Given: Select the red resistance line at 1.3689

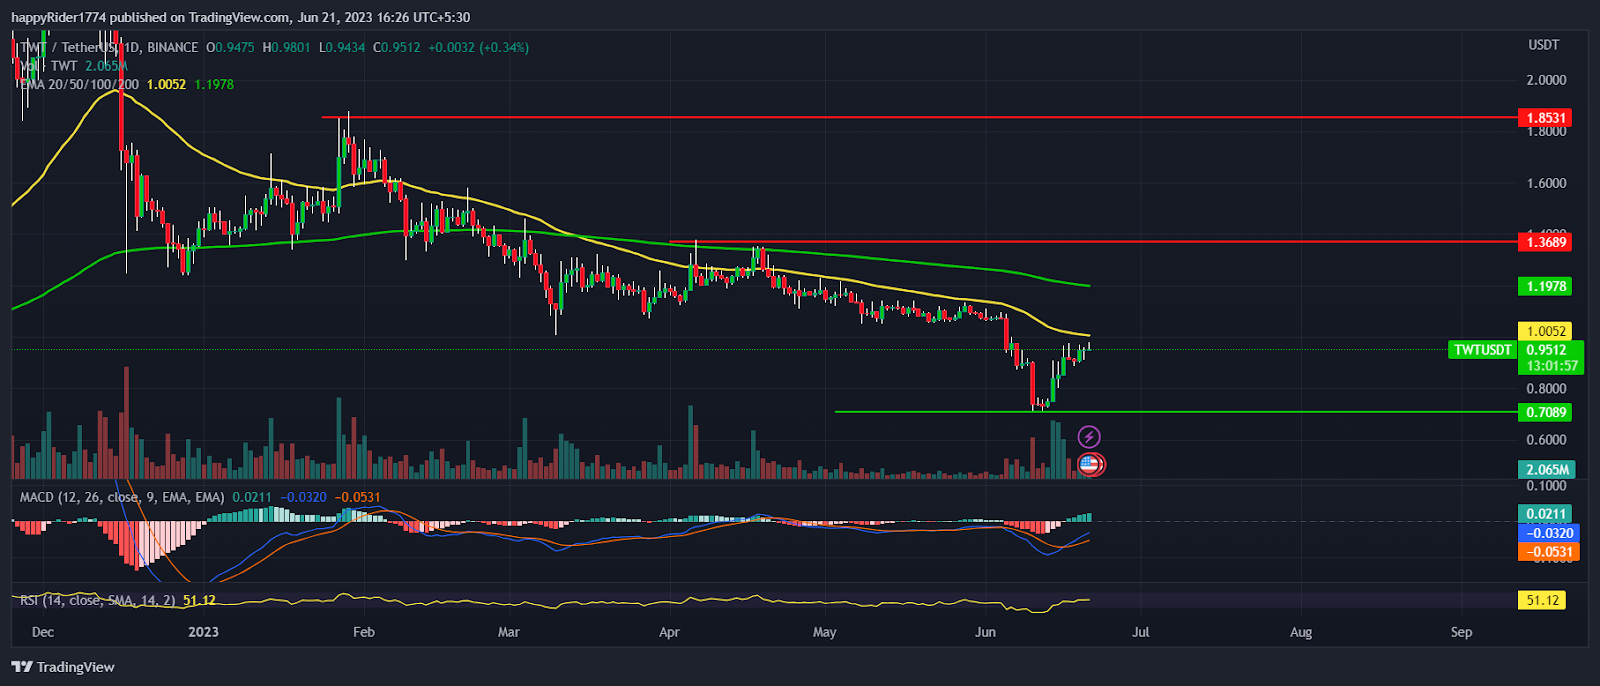Looking at the screenshot, I should pos(1093,241).
